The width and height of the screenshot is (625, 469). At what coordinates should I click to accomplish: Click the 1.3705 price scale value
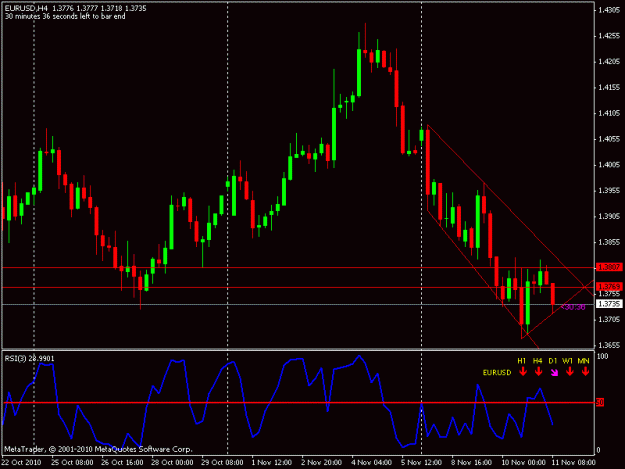609,319
